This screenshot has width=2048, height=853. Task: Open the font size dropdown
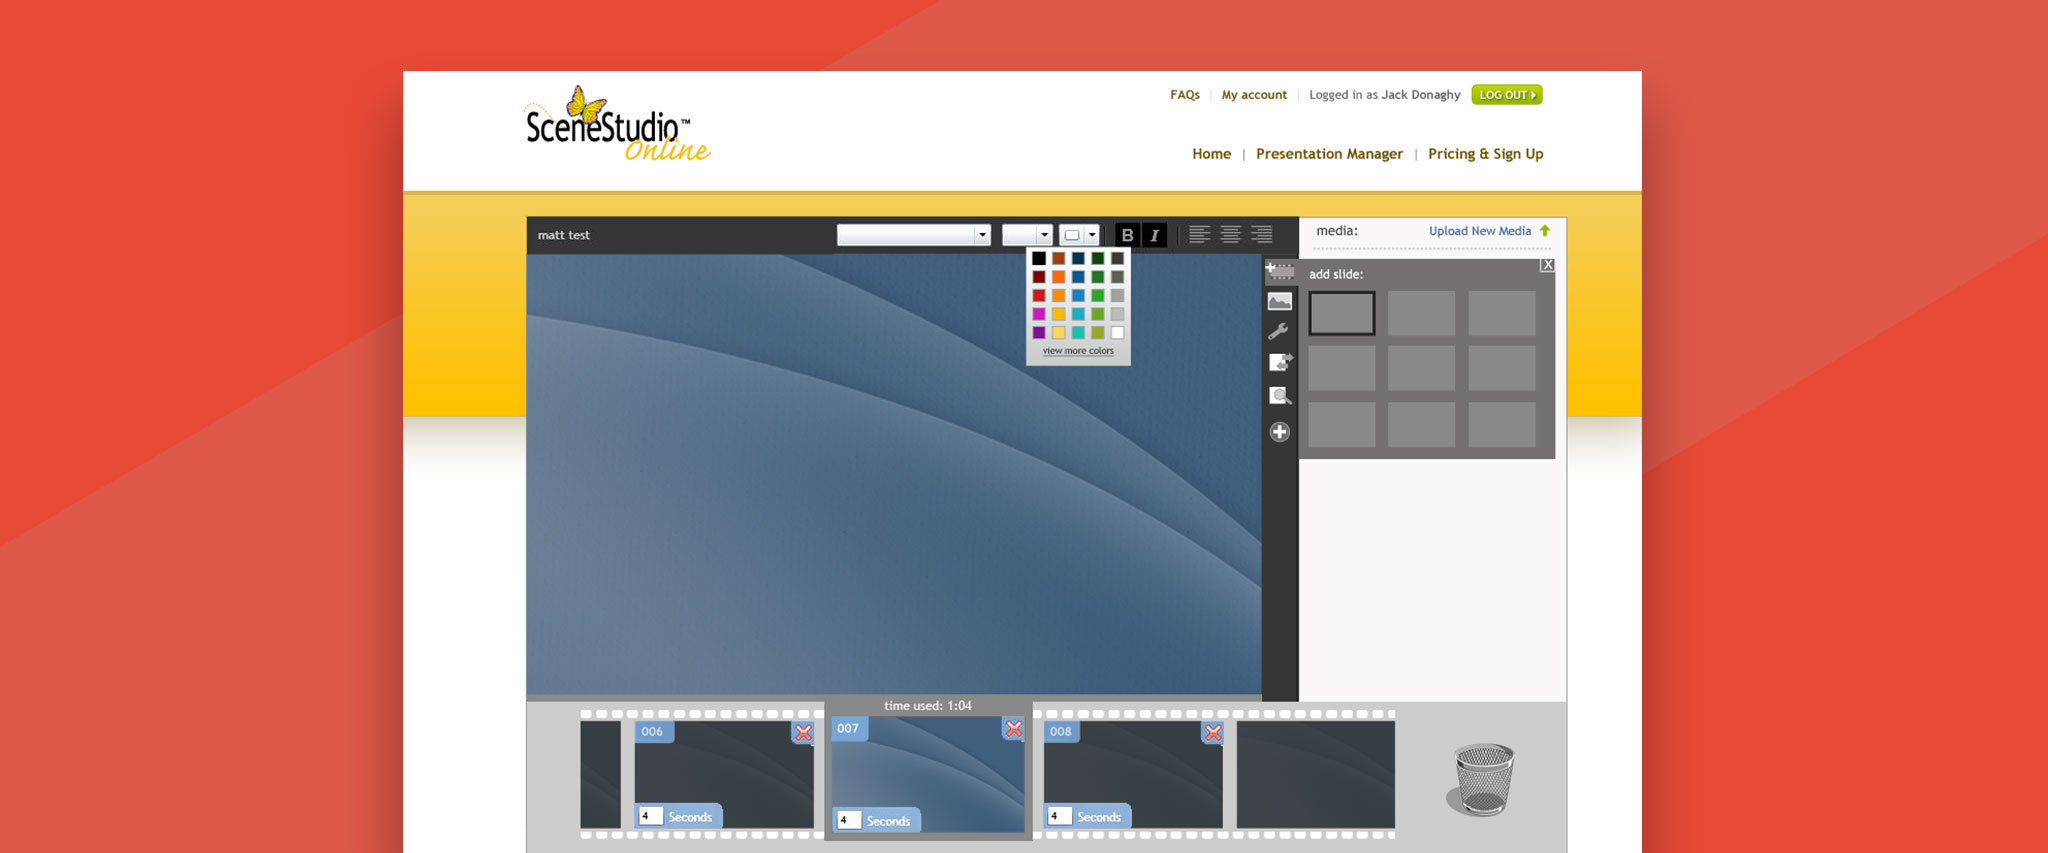coord(1027,235)
